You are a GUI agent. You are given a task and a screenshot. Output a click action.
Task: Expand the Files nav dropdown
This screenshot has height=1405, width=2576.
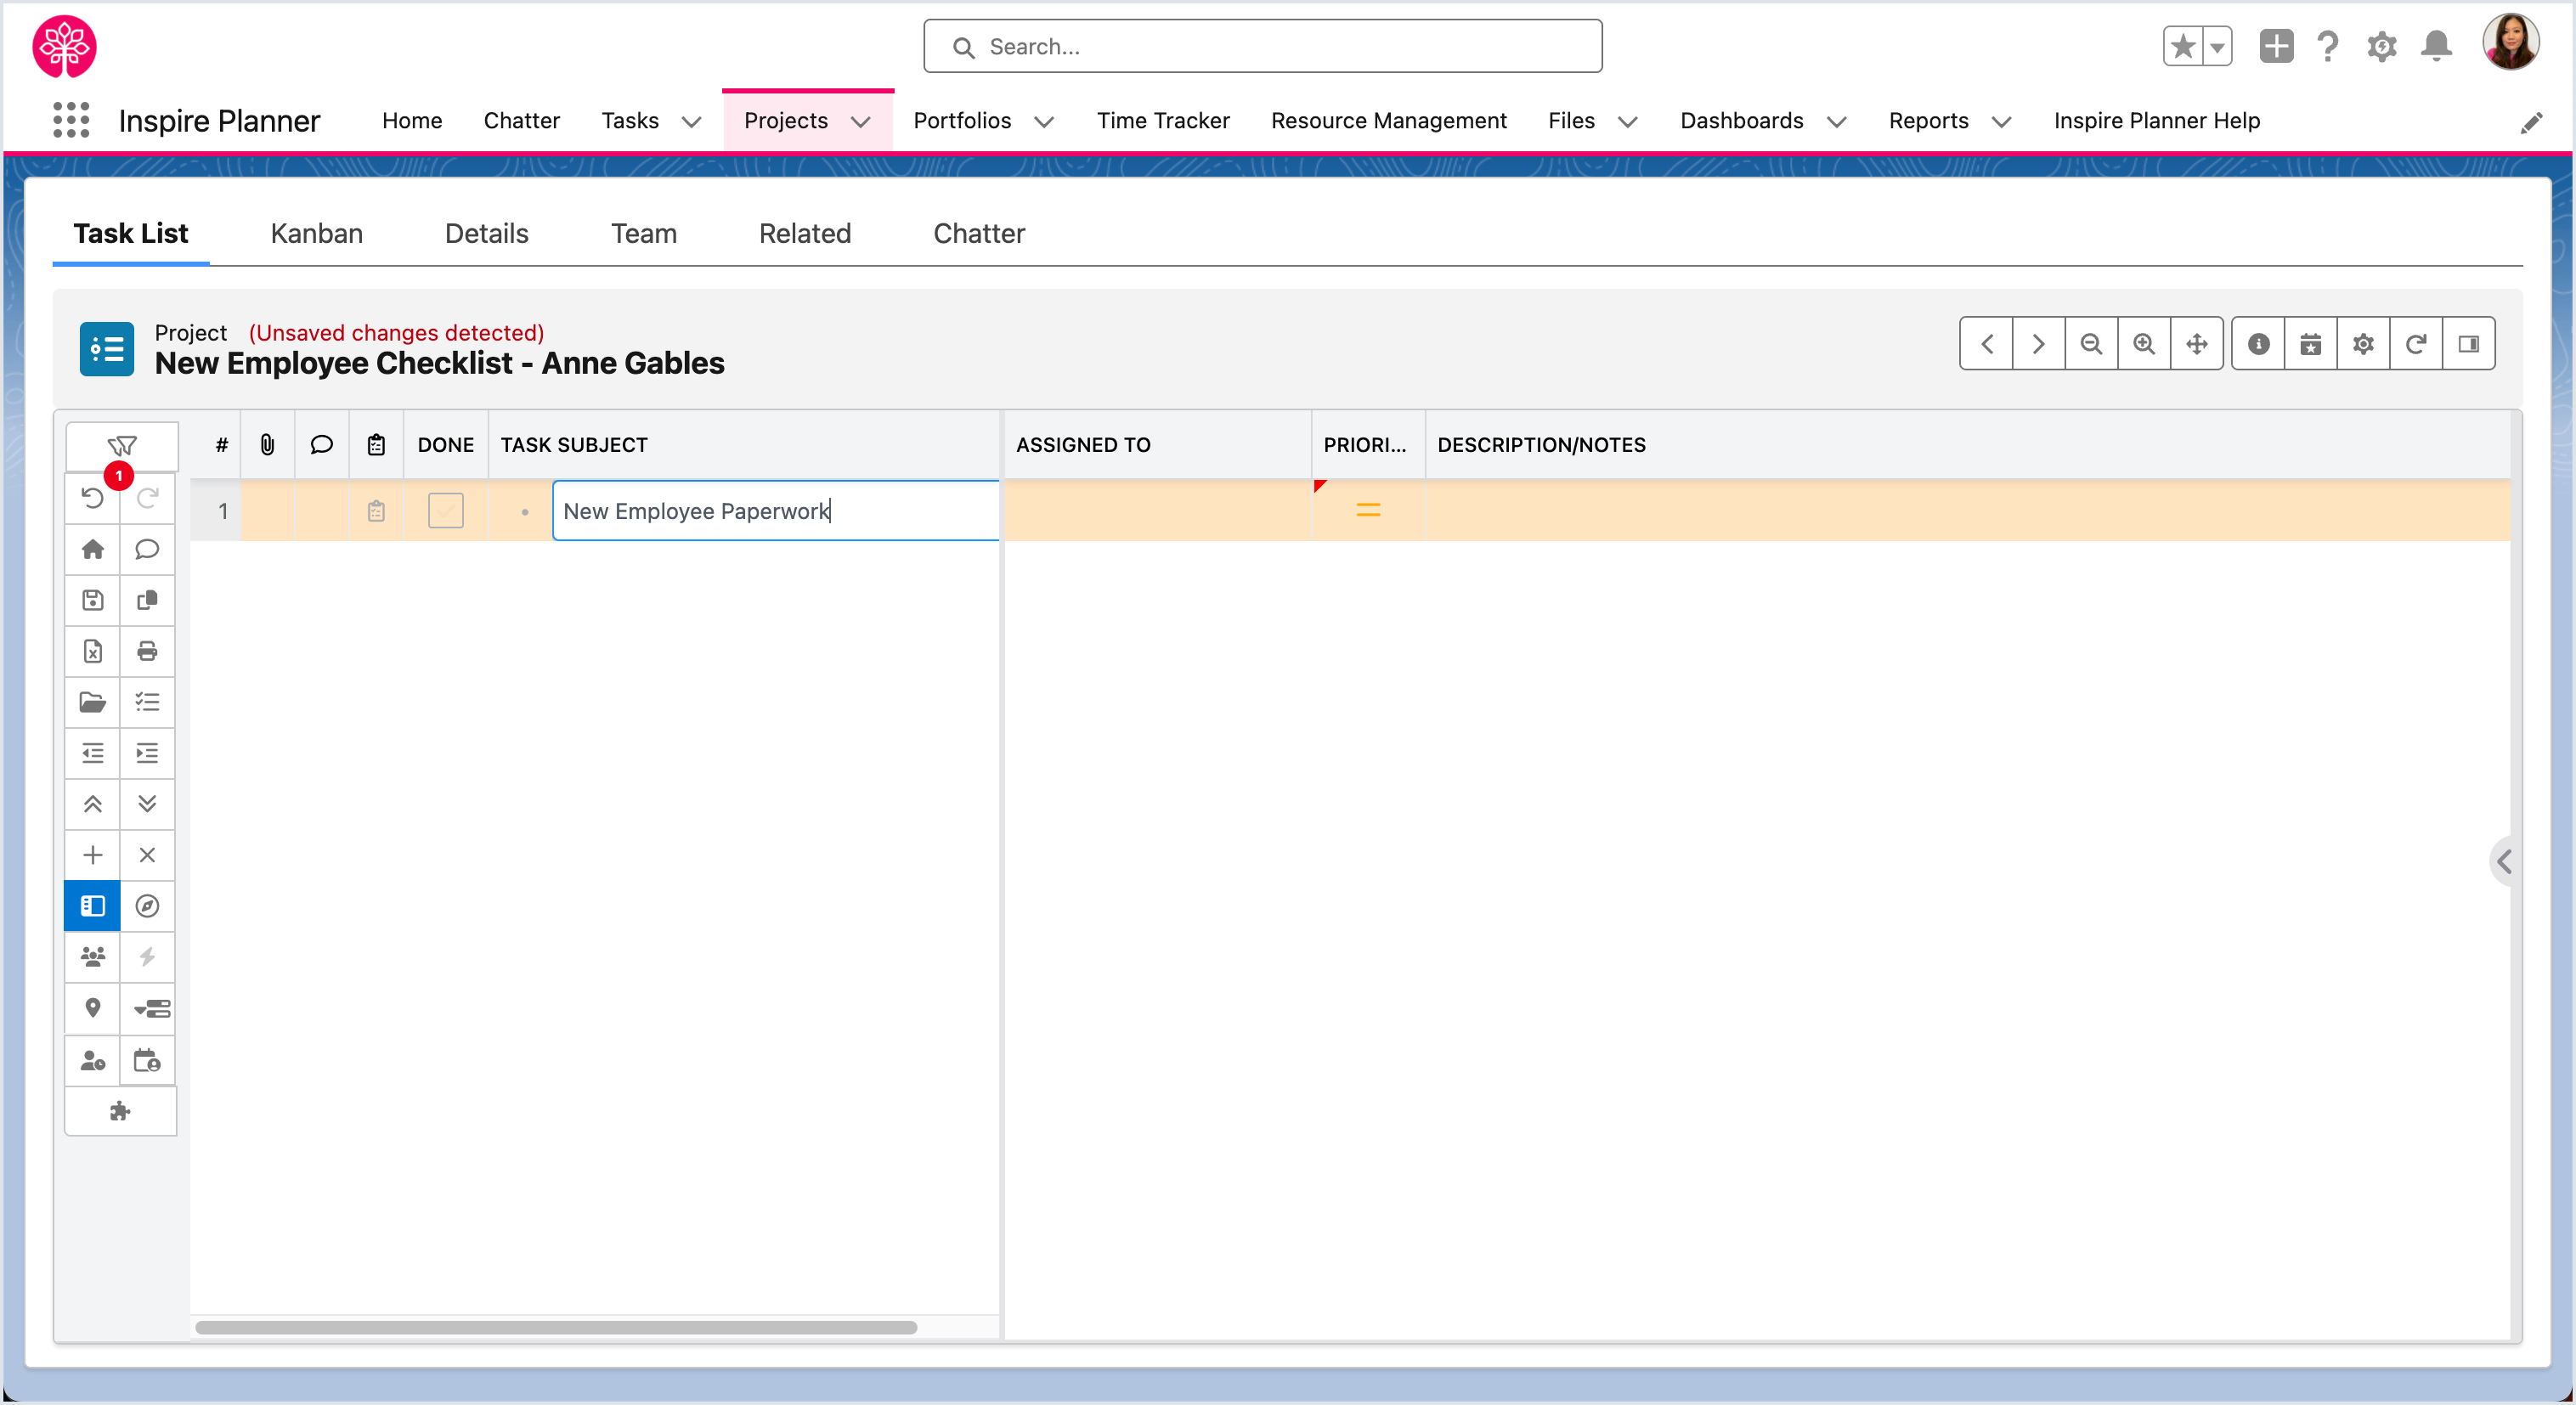[1628, 122]
